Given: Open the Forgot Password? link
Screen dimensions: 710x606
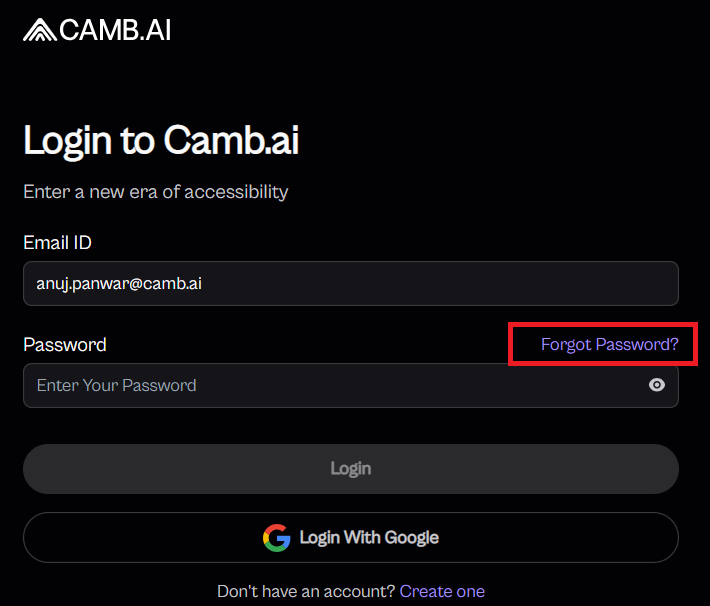Looking at the screenshot, I should pos(609,345).
